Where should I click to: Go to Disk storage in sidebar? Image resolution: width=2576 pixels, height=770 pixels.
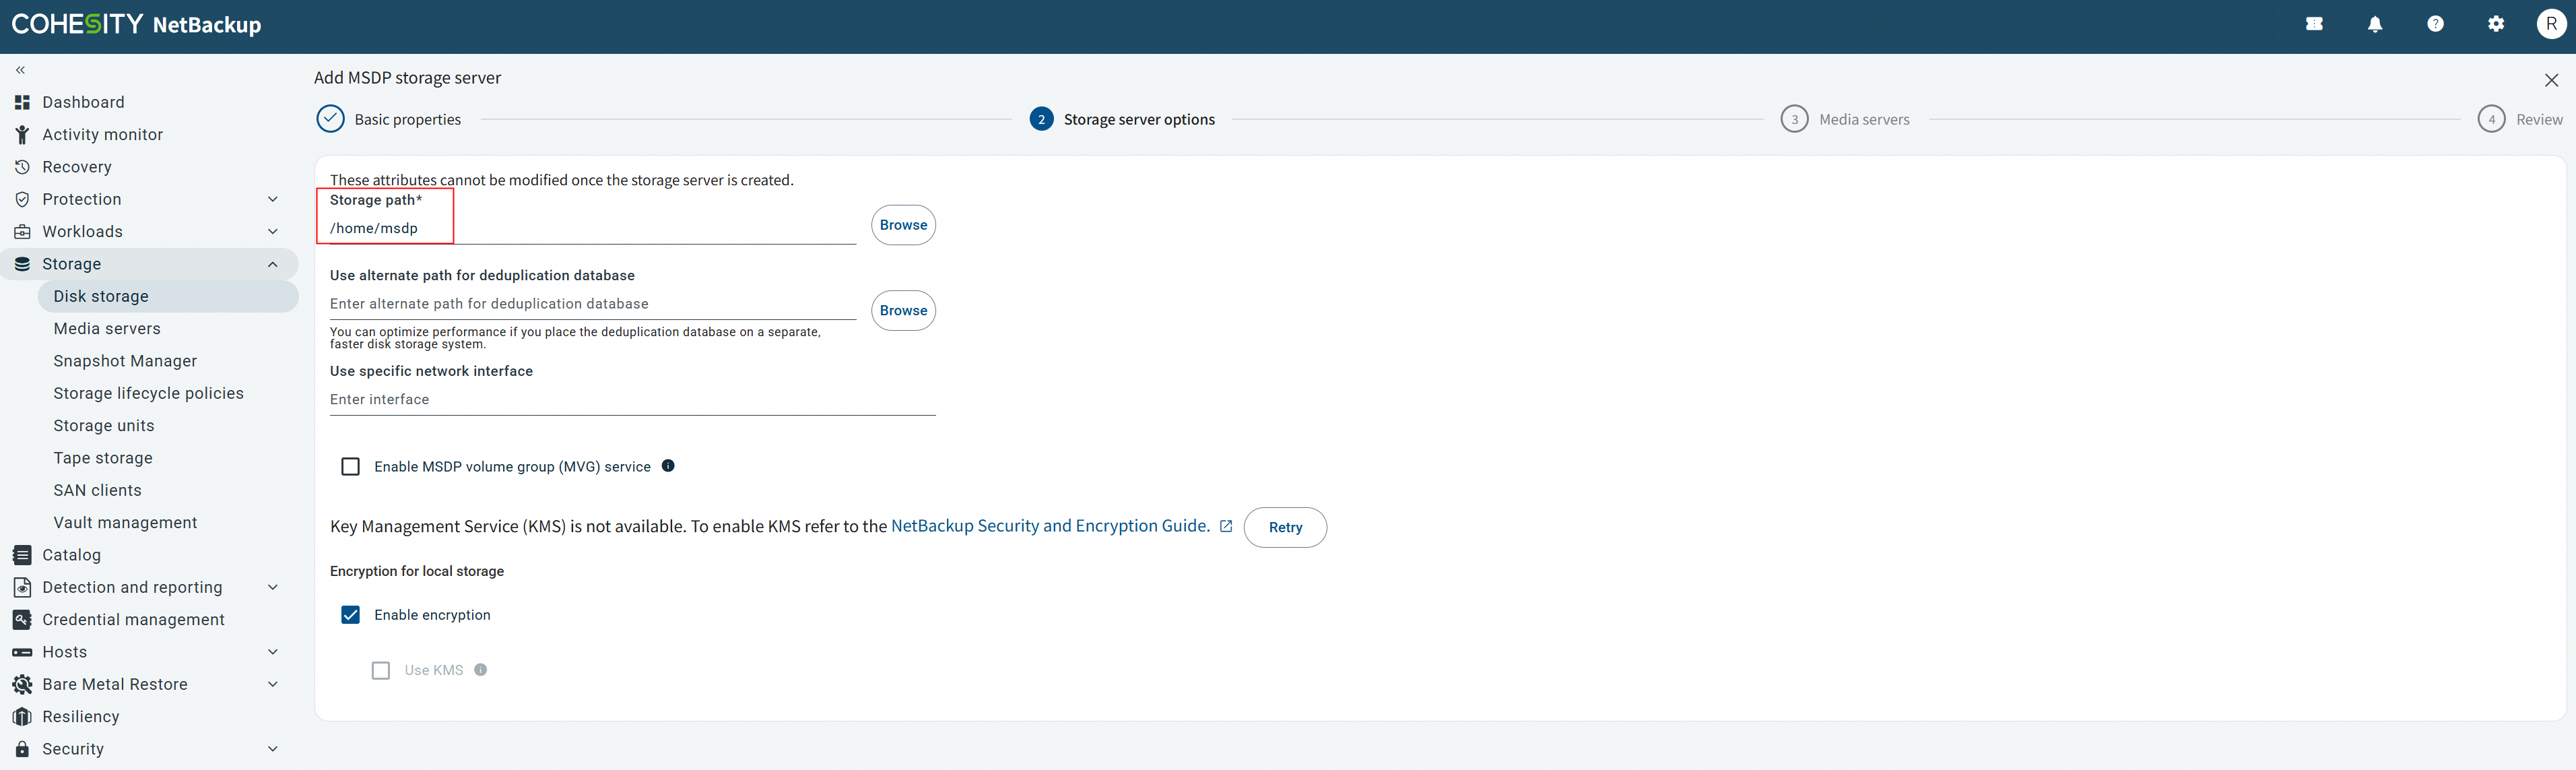(x=168, y=296)
